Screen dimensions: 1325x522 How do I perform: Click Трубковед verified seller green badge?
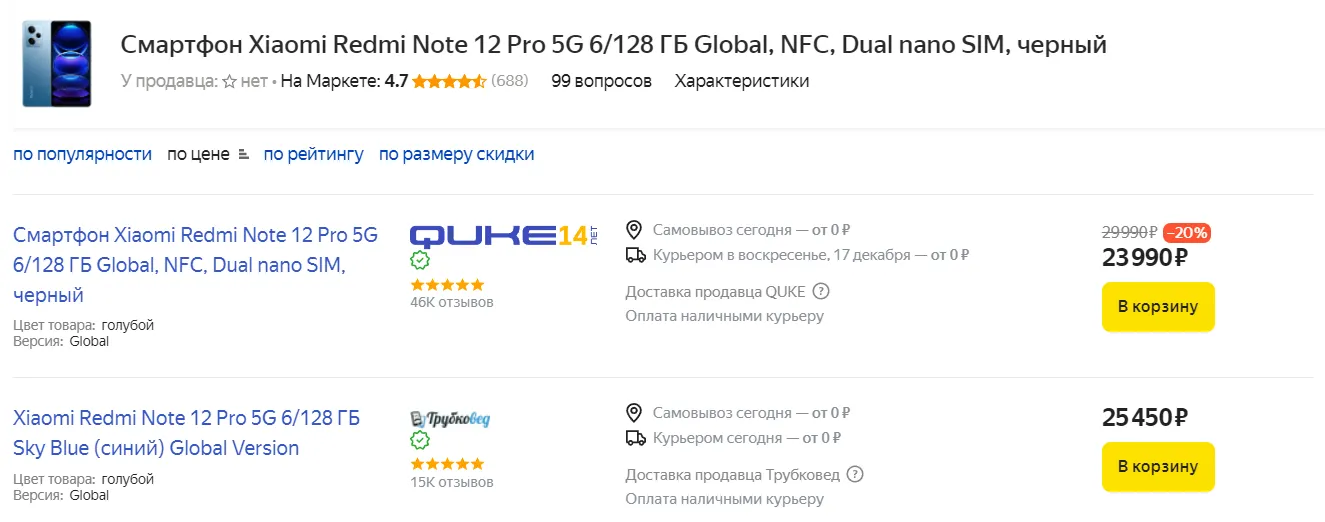pyautogui.click(x=420, y=441)
